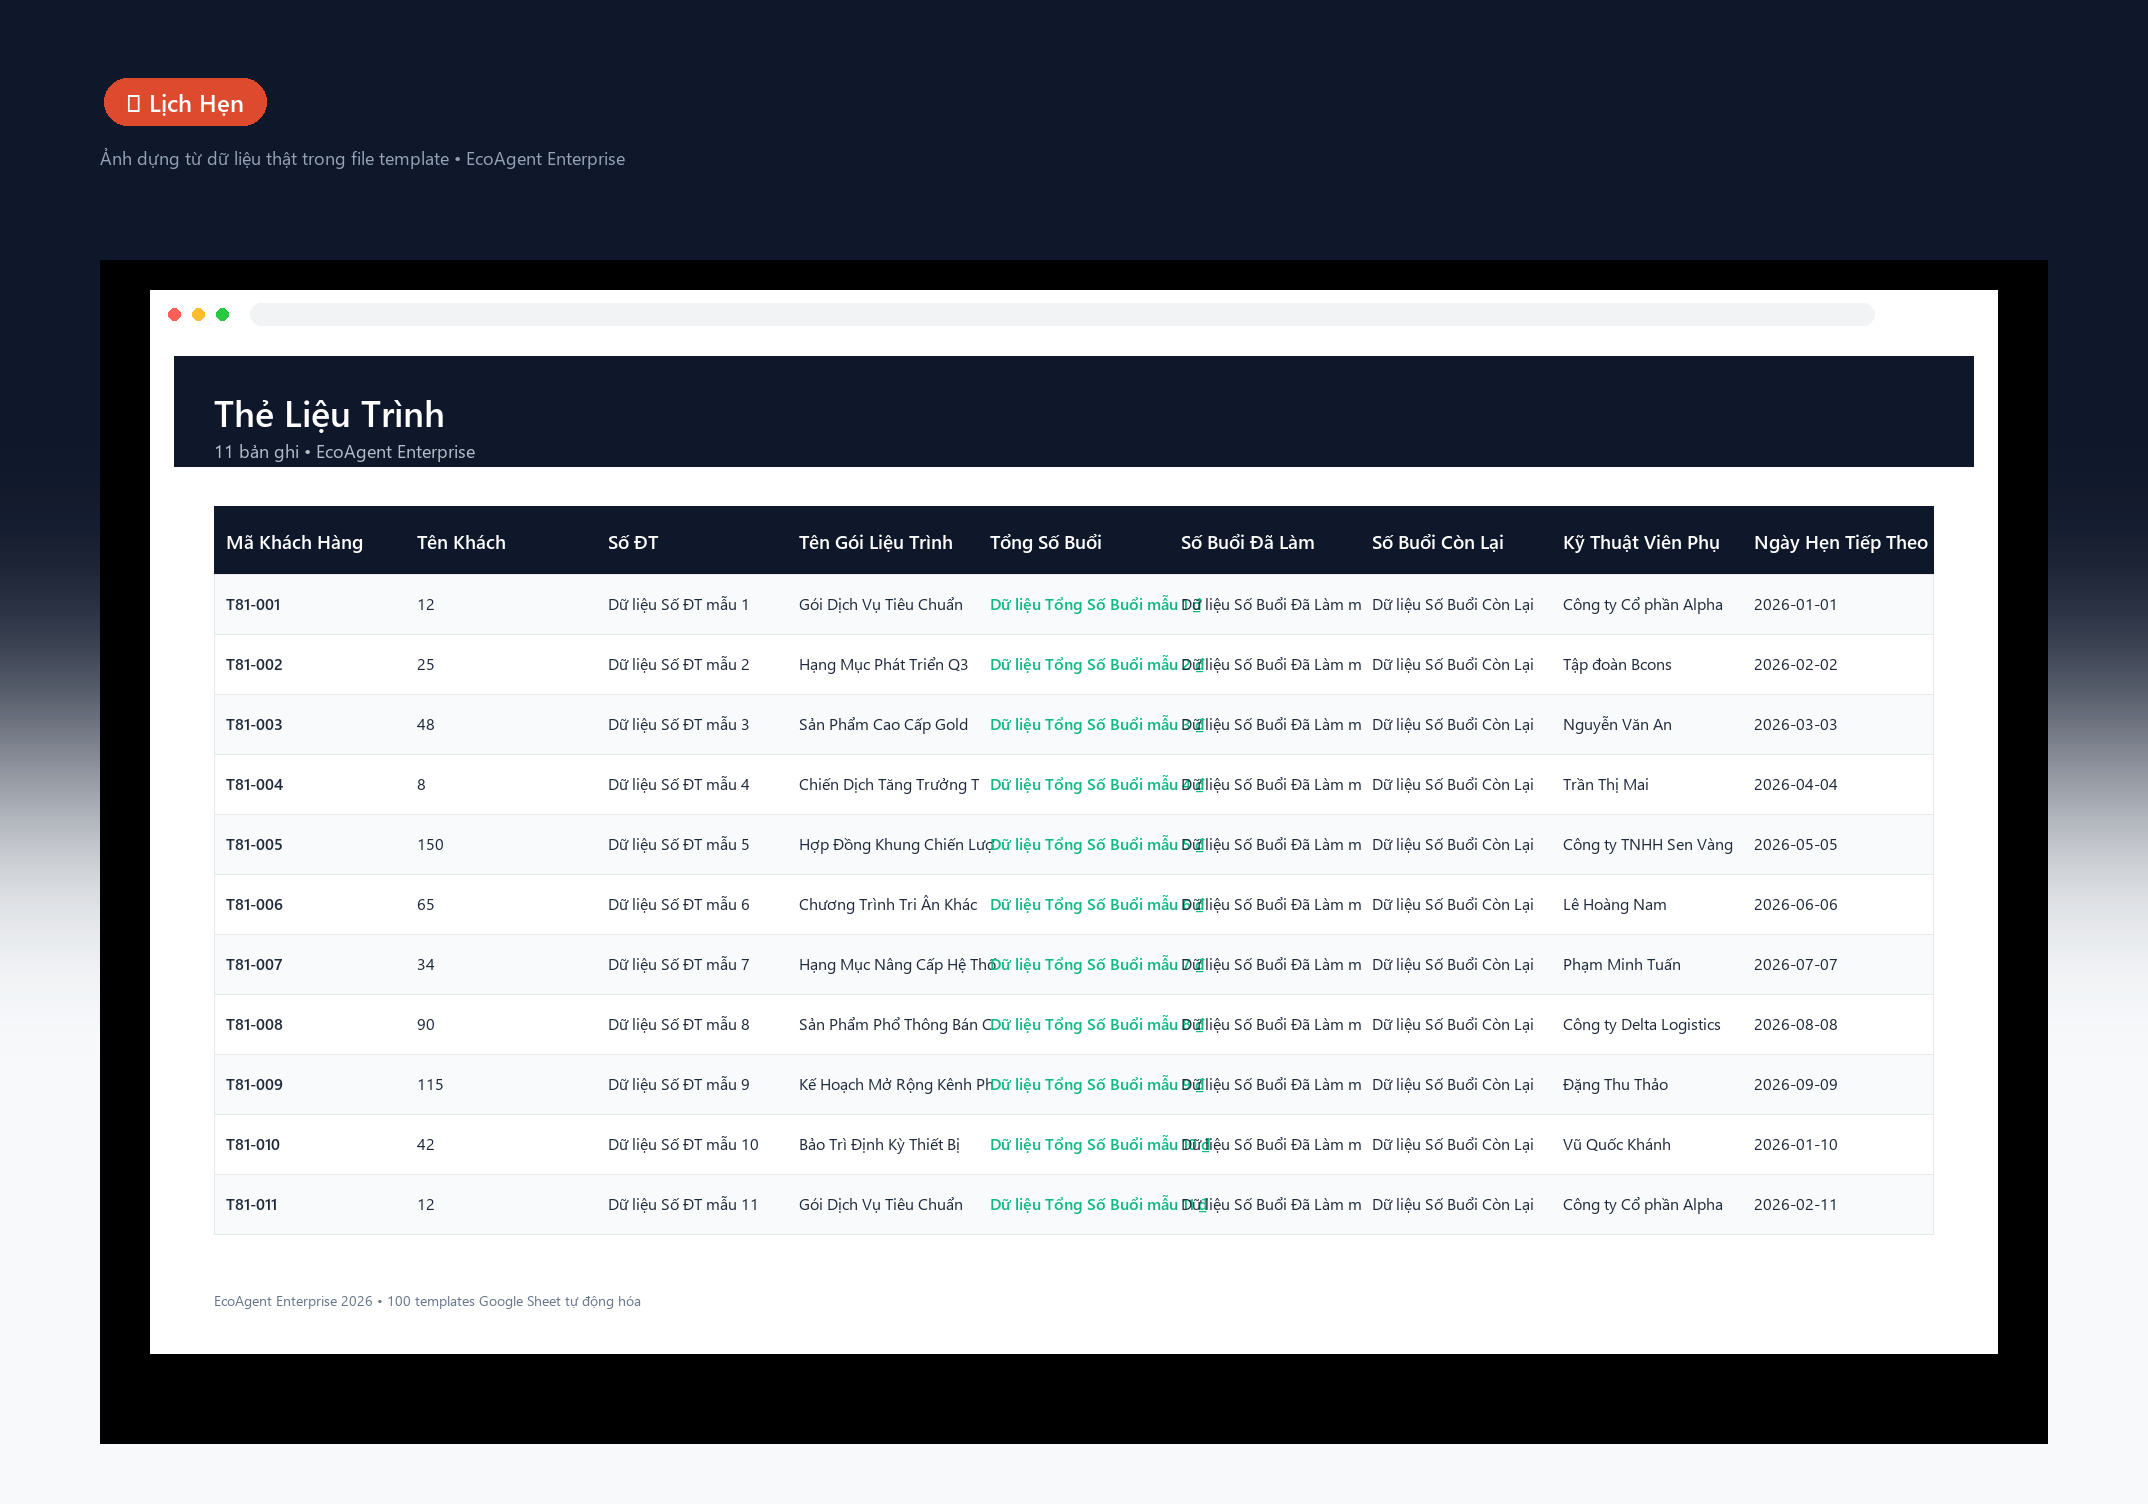Click the Lịch Hẹn badge button

pos(185,103)
